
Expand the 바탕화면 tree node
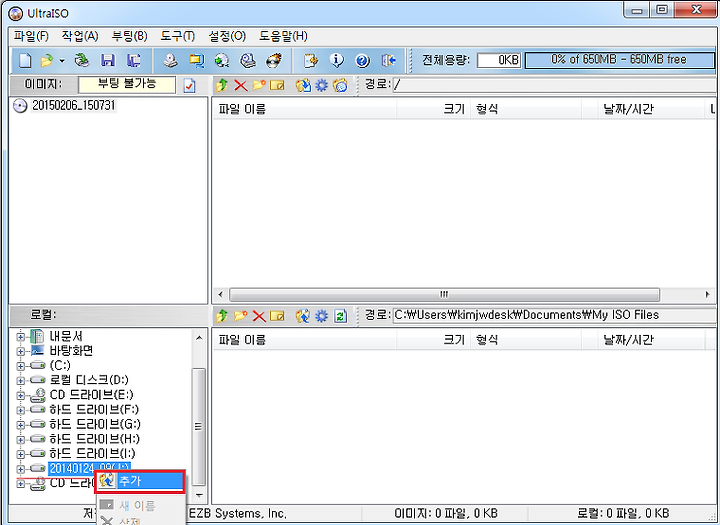(20, 352)
